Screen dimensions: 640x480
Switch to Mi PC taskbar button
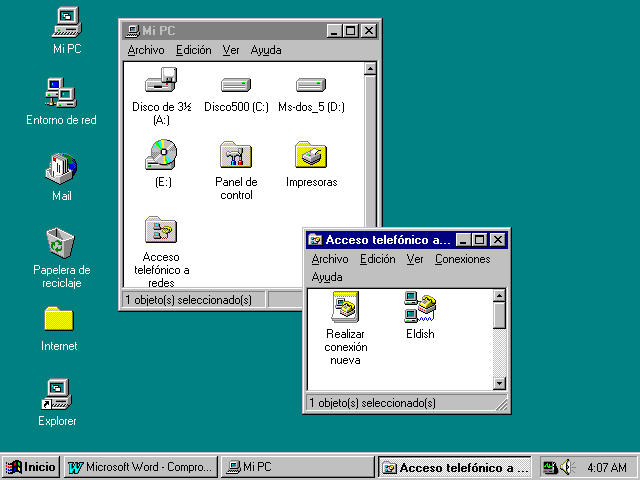[x=298, y=467]
